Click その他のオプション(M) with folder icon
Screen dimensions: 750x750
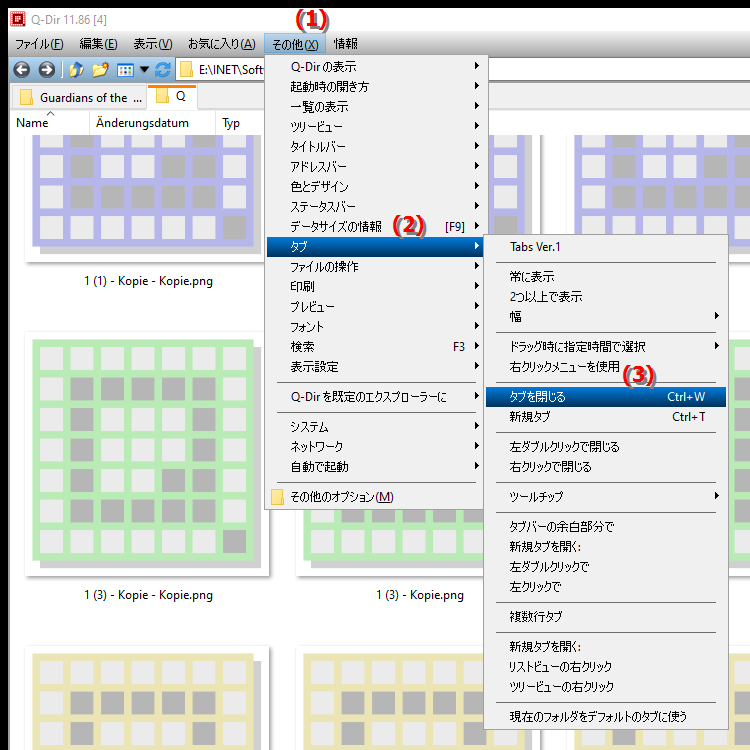(375, 497)
